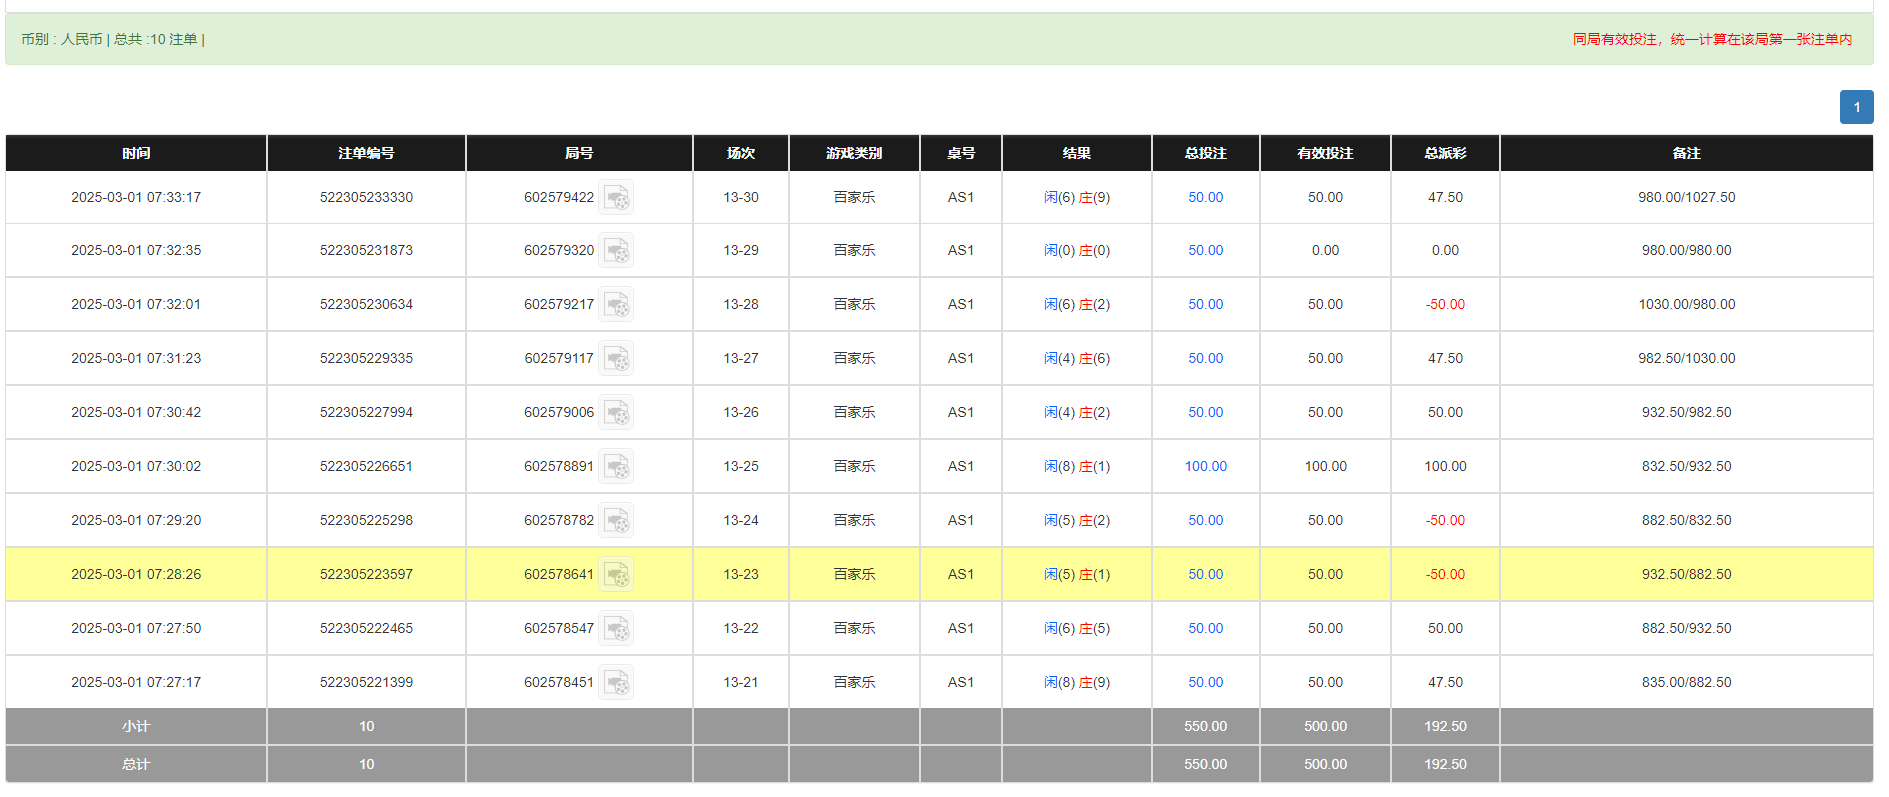Click 50.00 total bet for session 13-21
Screen dimensions: 1889x797
click(x=1205, y=683)
